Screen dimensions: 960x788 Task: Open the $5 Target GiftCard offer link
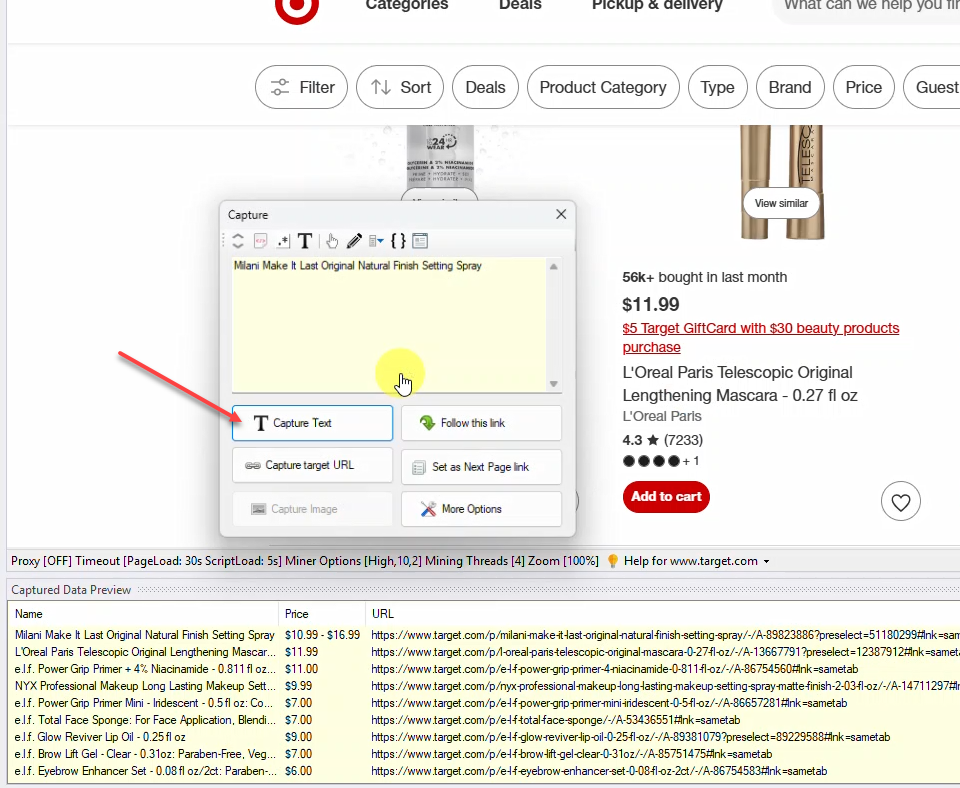click(760, 337)
